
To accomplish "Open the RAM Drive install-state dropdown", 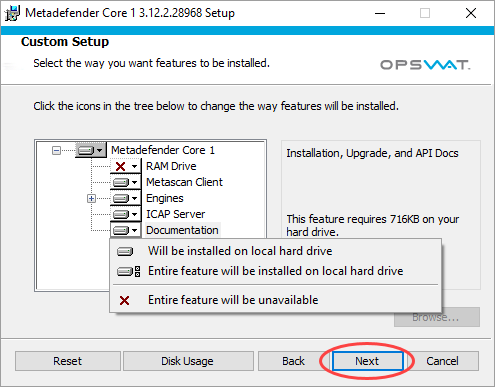I will [126, 166].
